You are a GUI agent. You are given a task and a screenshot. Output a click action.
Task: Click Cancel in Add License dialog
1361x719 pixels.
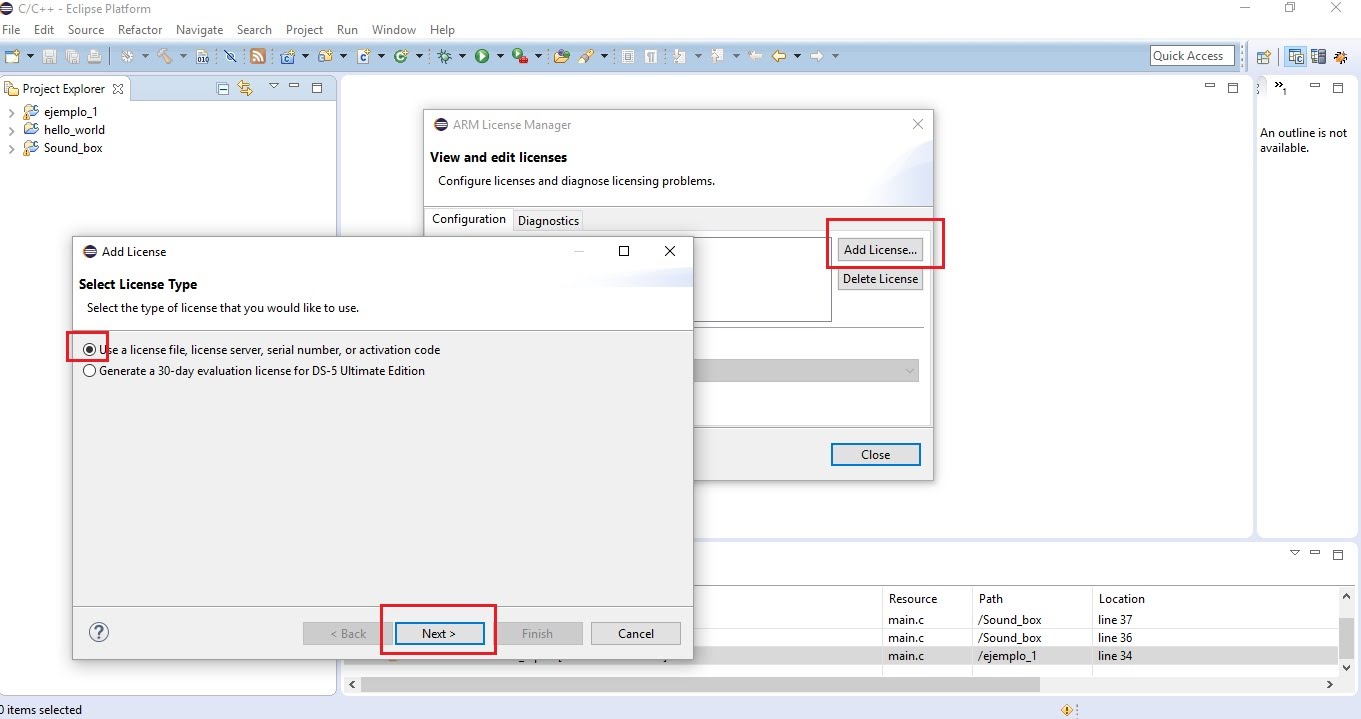[636, 633]
